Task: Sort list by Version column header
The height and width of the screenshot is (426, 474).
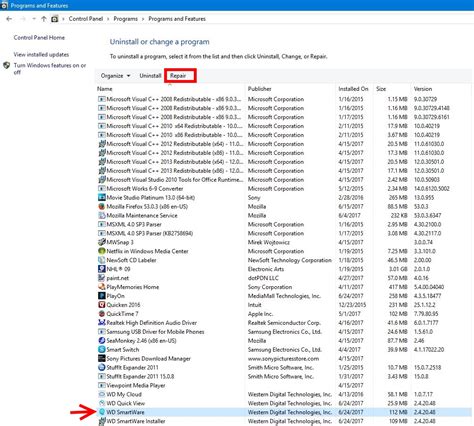Action: pyautogui.click(x=423, y=89)
